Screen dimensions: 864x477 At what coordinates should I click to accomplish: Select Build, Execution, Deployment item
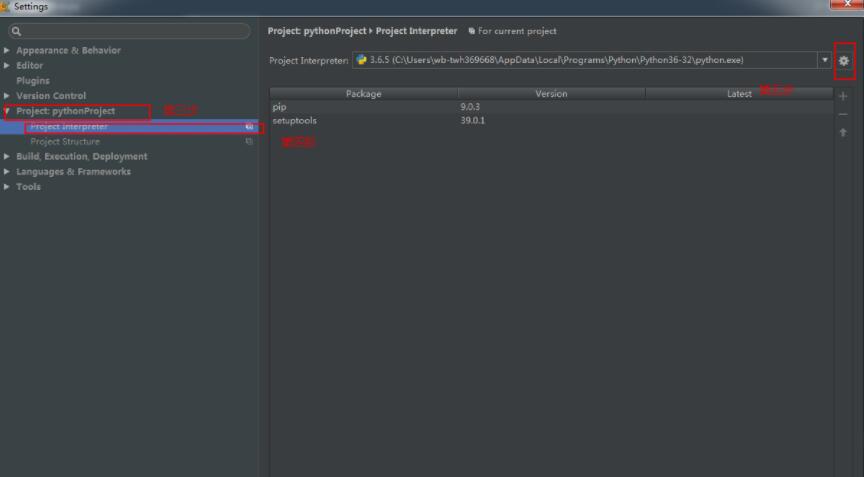(x=82, y=156)
